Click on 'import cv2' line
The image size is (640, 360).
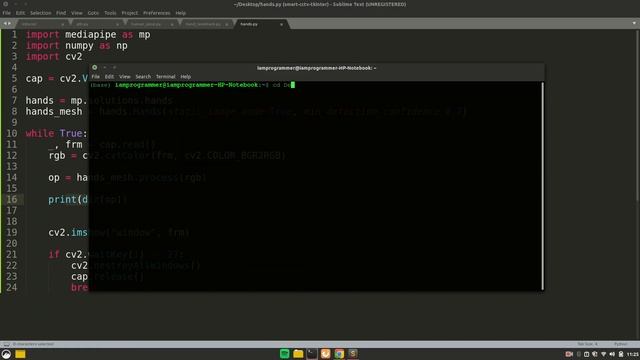click(54, 57)
